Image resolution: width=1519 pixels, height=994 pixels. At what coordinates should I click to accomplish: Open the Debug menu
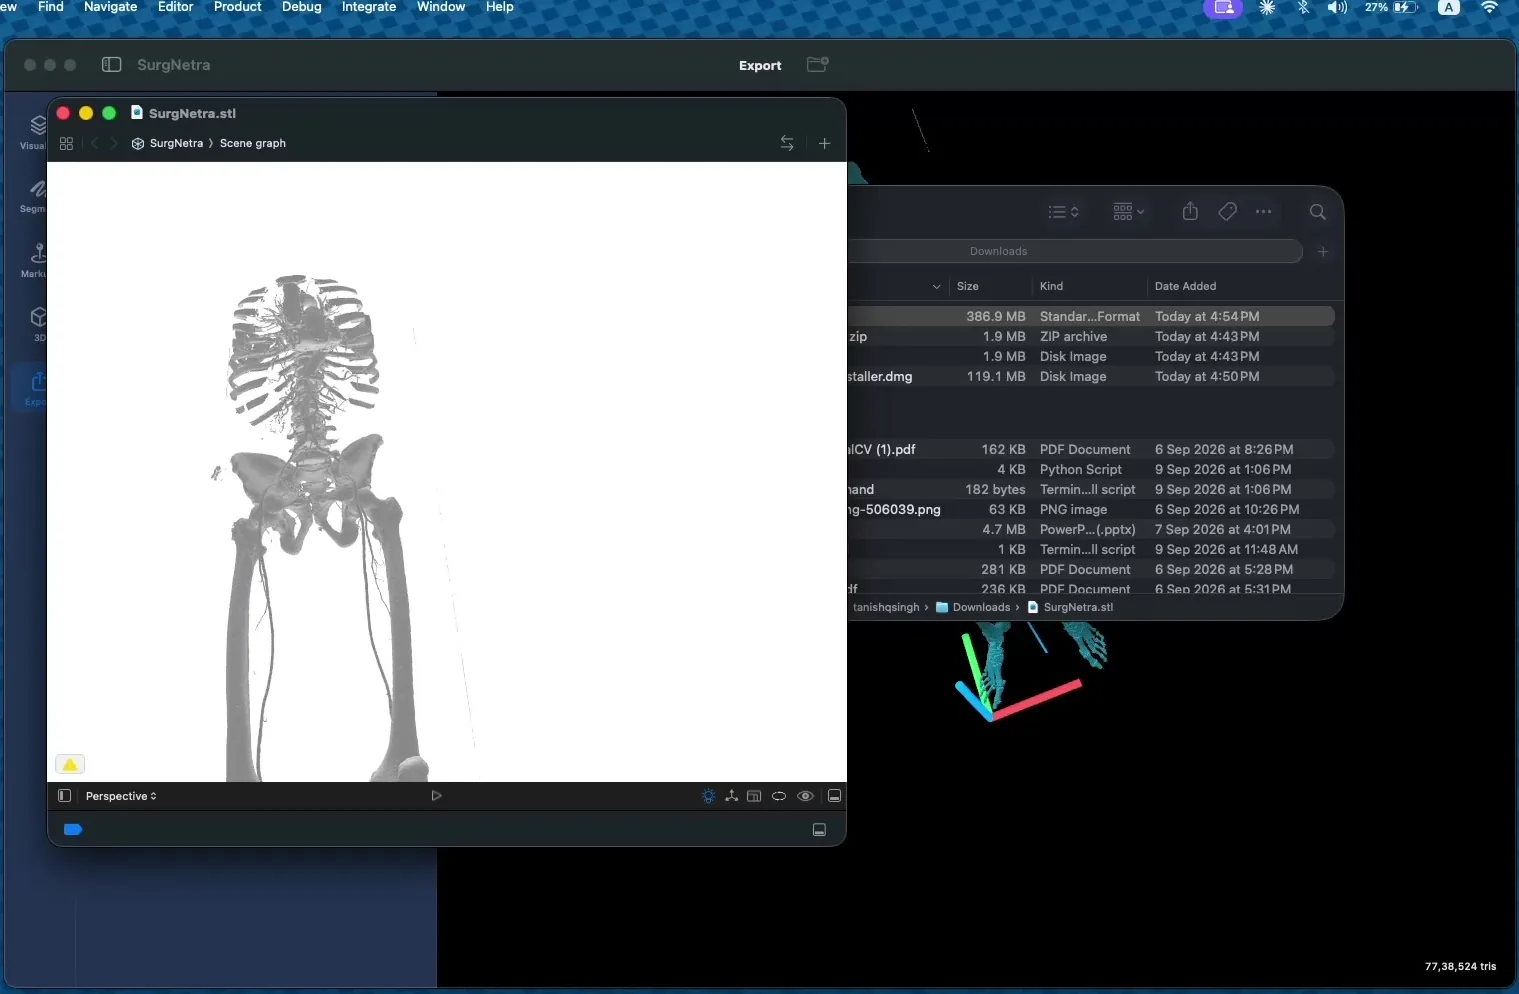coord(301,7)
